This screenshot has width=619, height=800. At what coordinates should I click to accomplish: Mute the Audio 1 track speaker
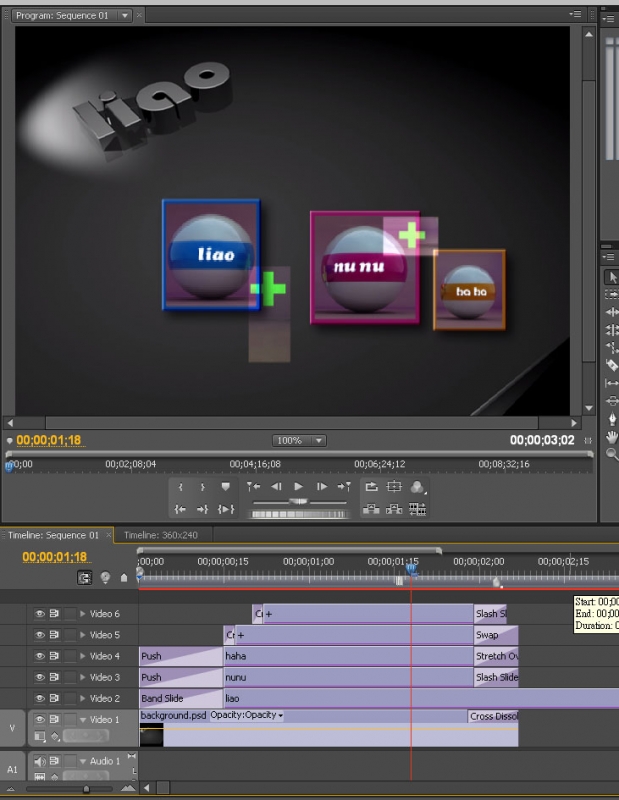pos(40,762)
